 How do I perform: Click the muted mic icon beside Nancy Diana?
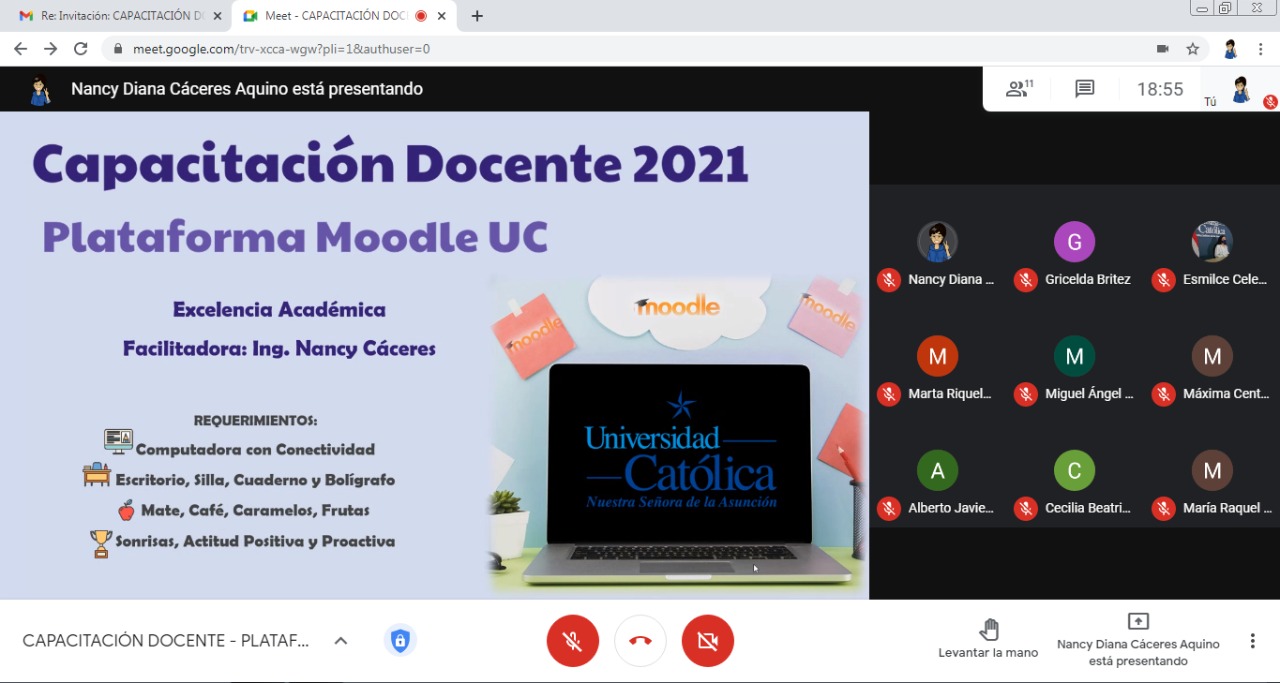[888, 280]
